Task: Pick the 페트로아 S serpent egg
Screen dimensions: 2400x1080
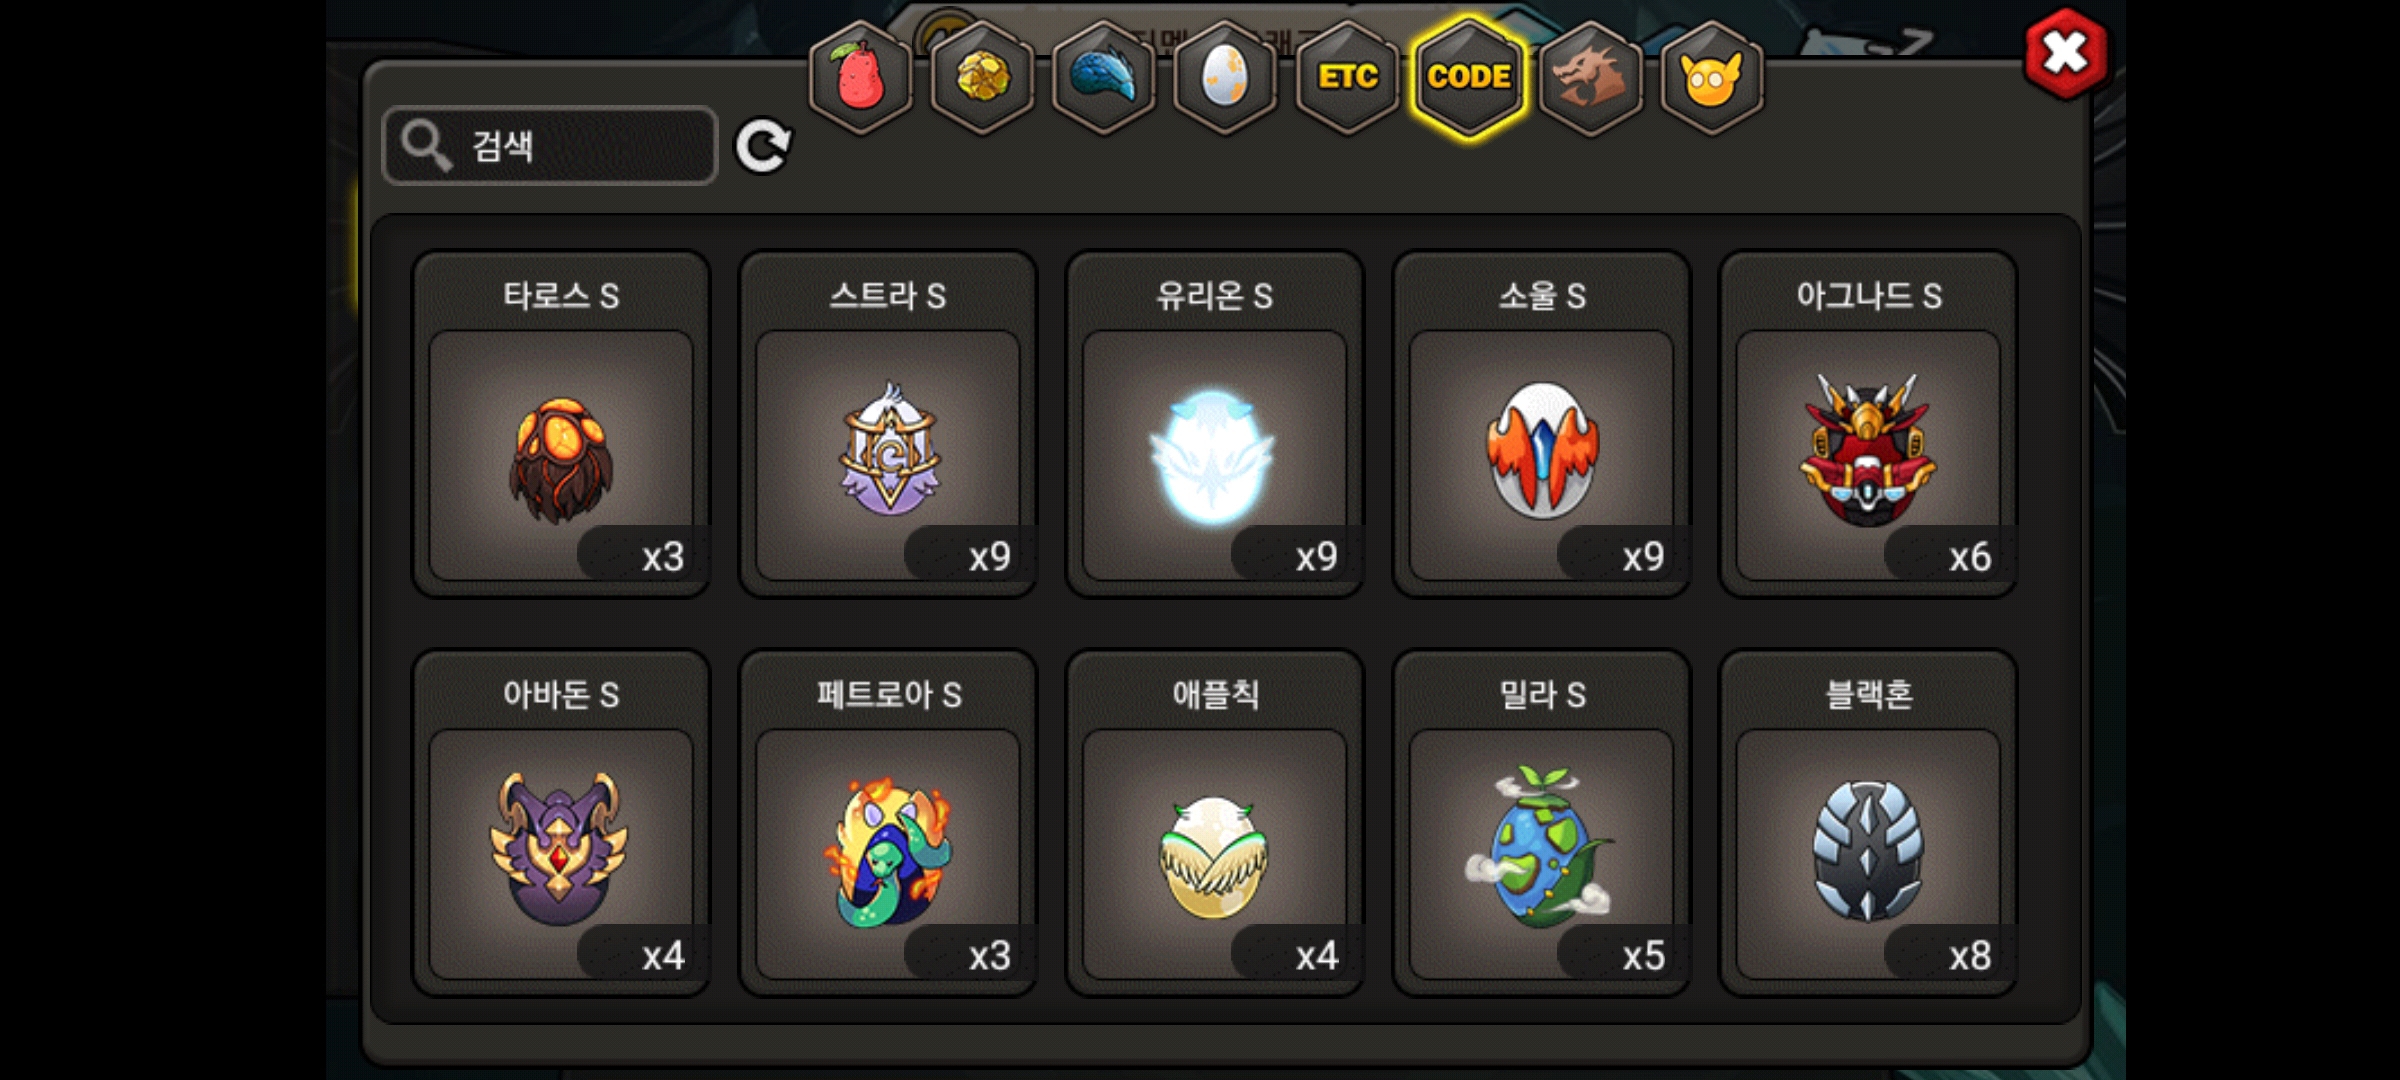Action: [888, 823]
